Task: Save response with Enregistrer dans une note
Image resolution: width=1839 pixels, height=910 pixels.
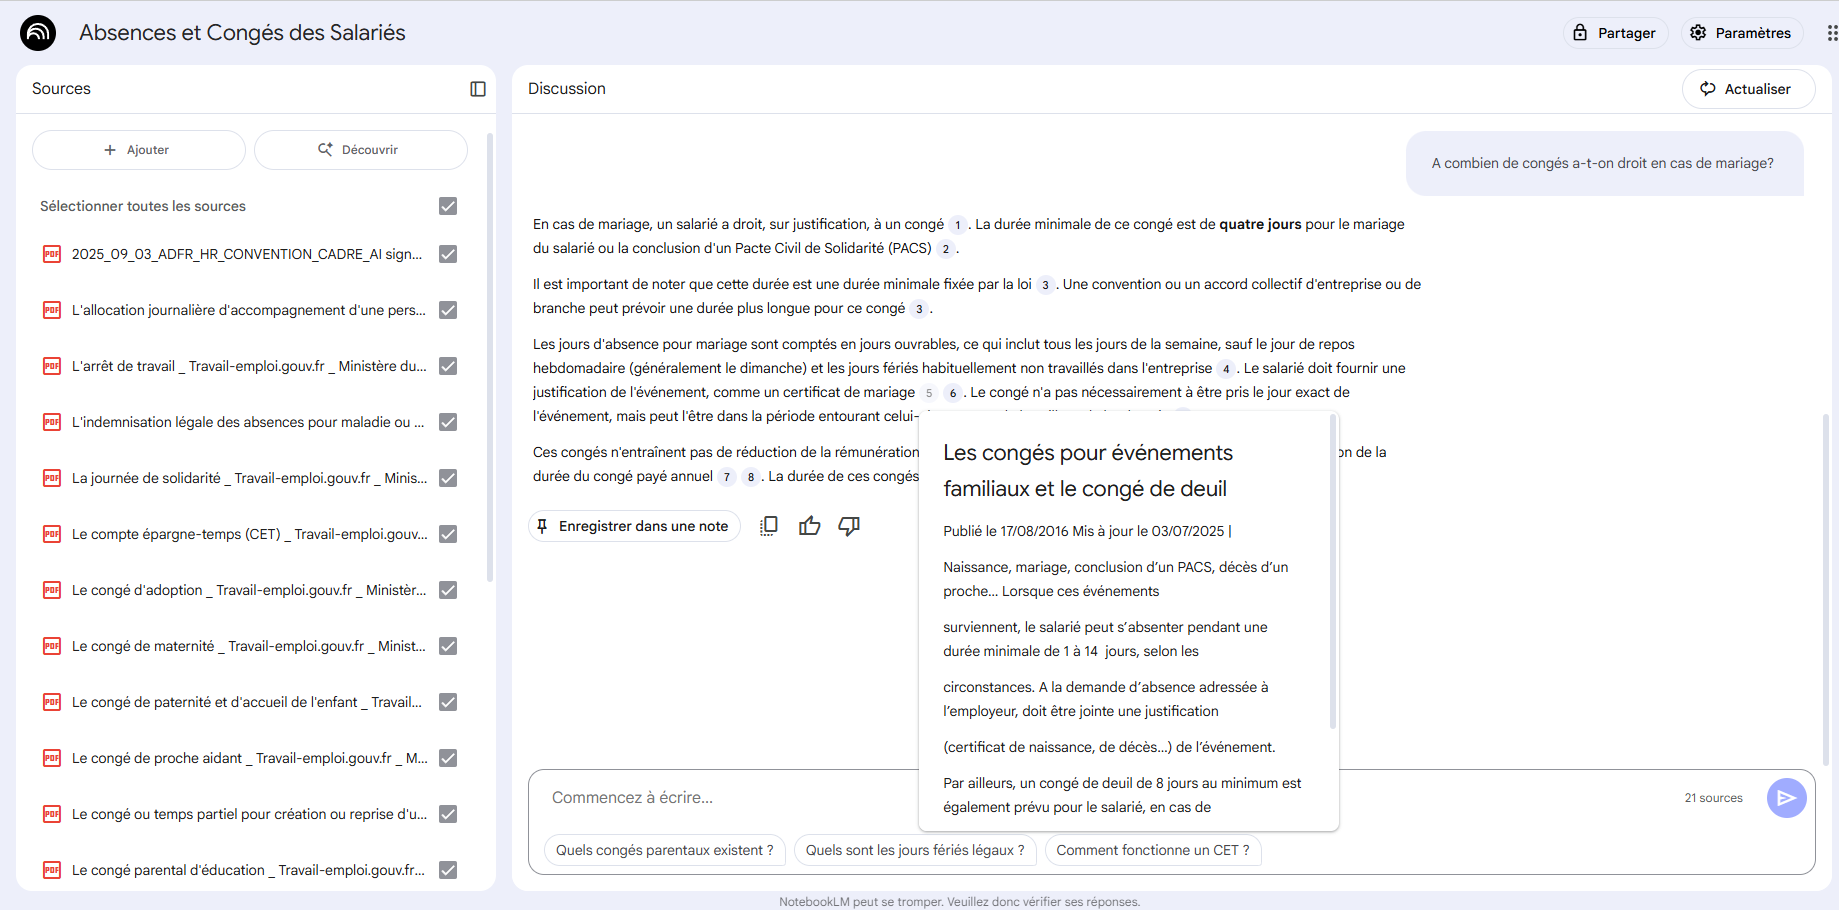Action: (634, 526)
